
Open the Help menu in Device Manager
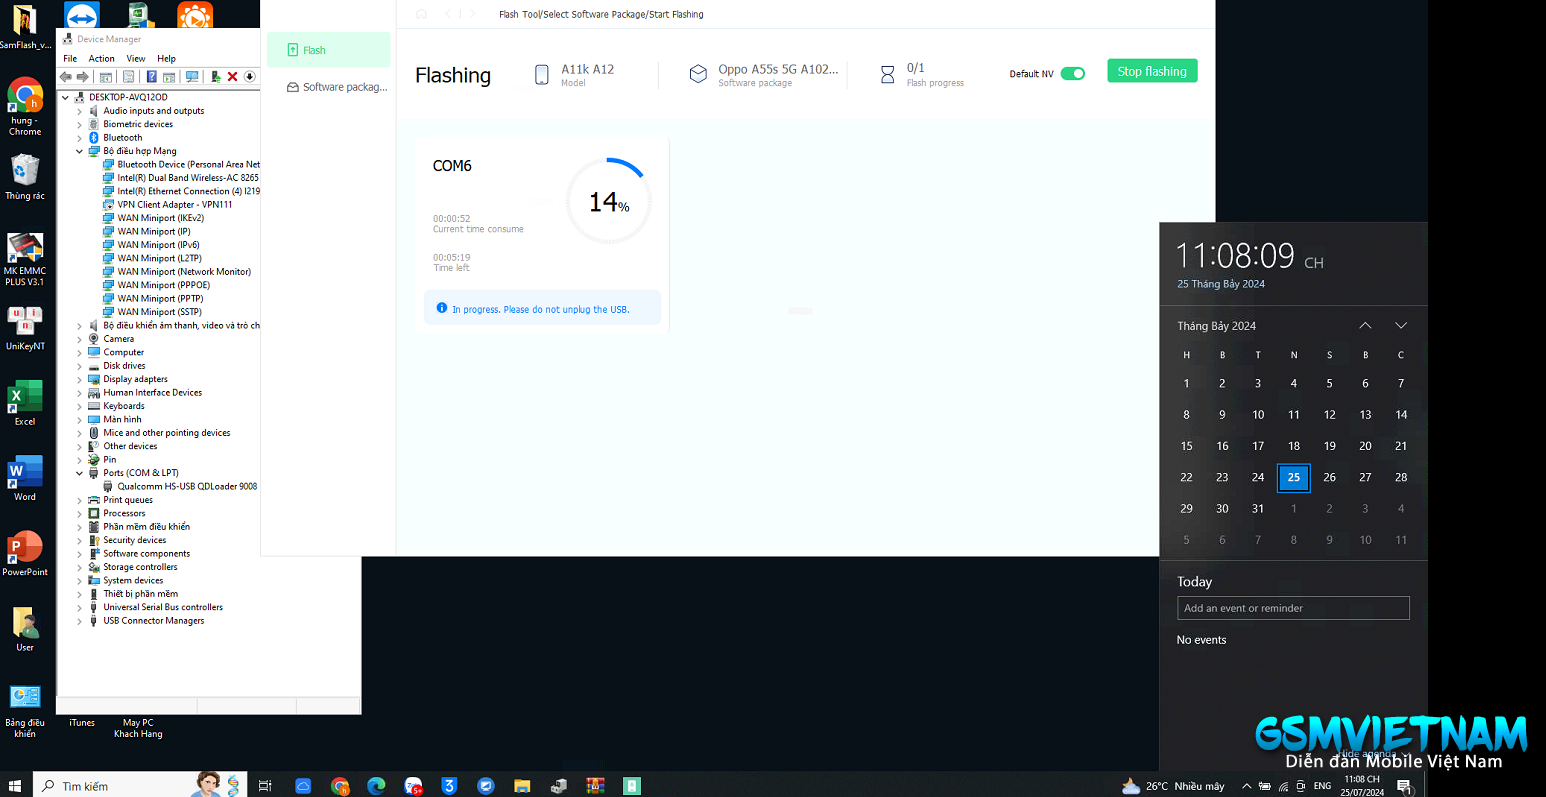tap(166, 59)
